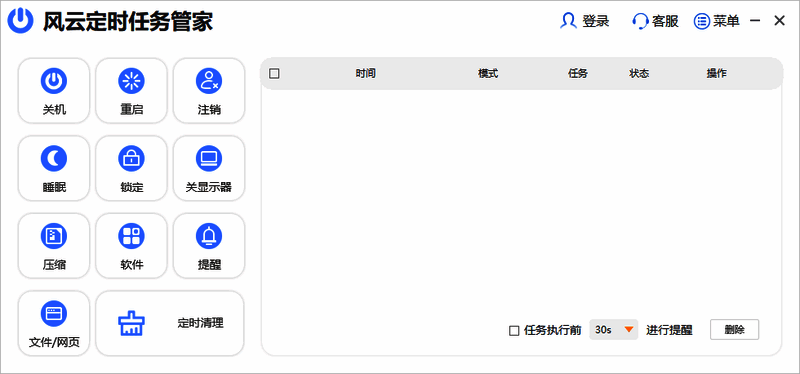The width and height of the screenshot is (800, 374).
Task: Open the 菜单 menu
Action: point(717,21)
